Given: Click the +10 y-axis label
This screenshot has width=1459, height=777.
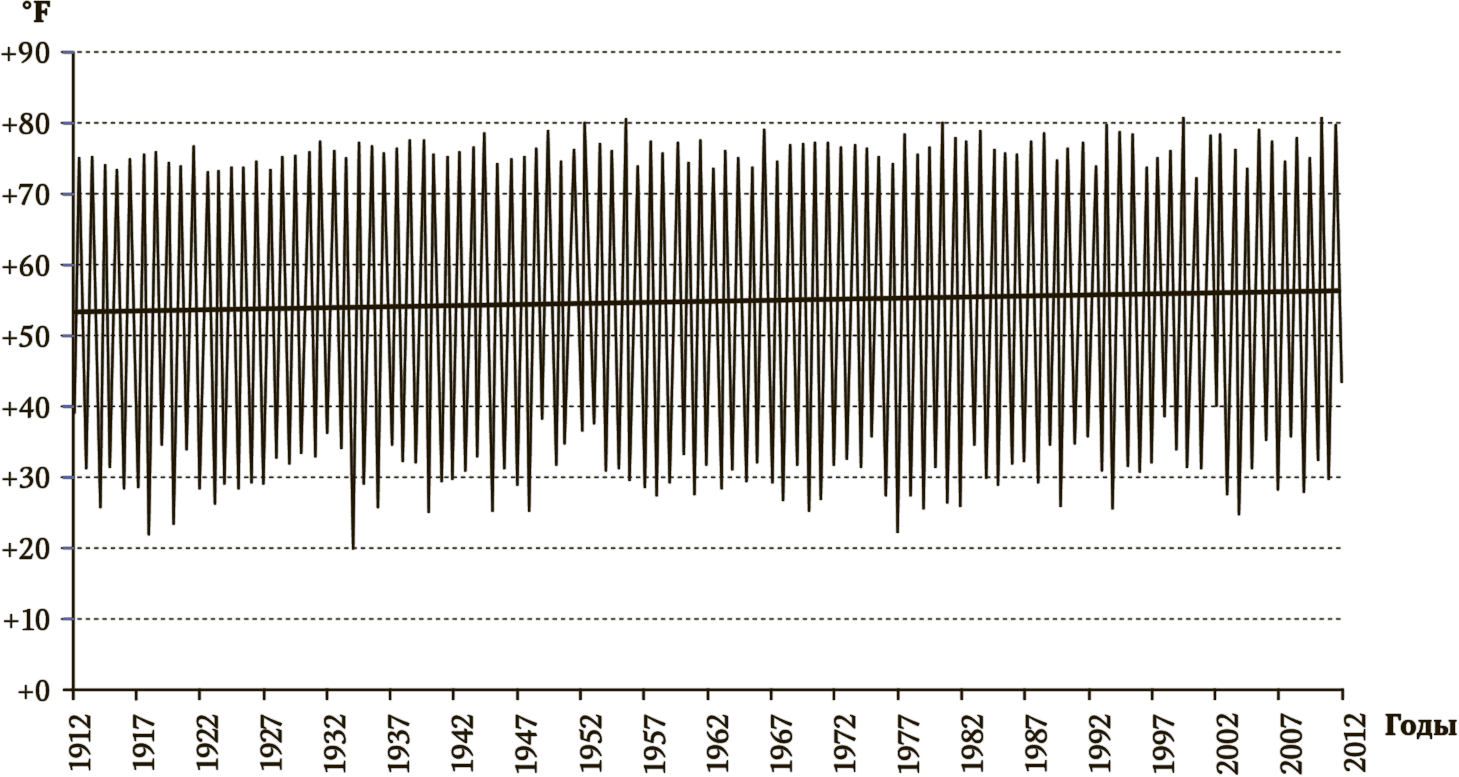Looking at the screenshot, I should coord(25,621).
